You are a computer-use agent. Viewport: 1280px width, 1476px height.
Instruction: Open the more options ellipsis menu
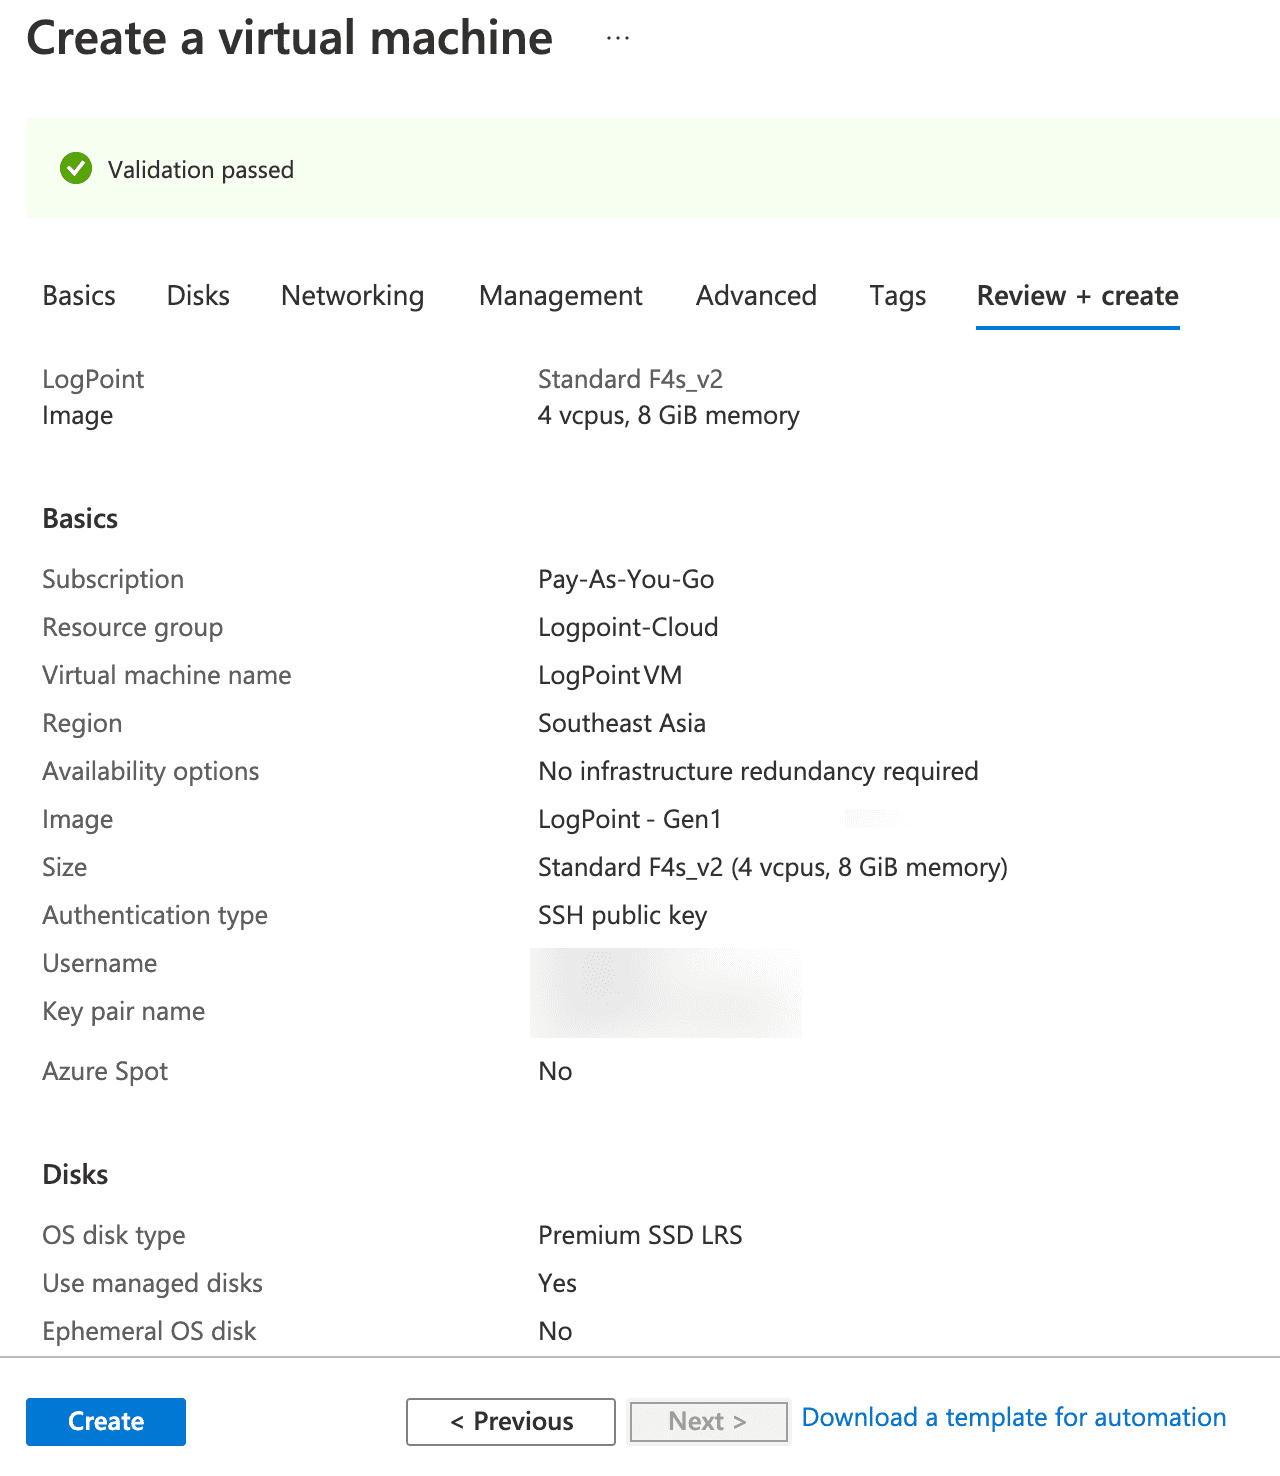617,38
